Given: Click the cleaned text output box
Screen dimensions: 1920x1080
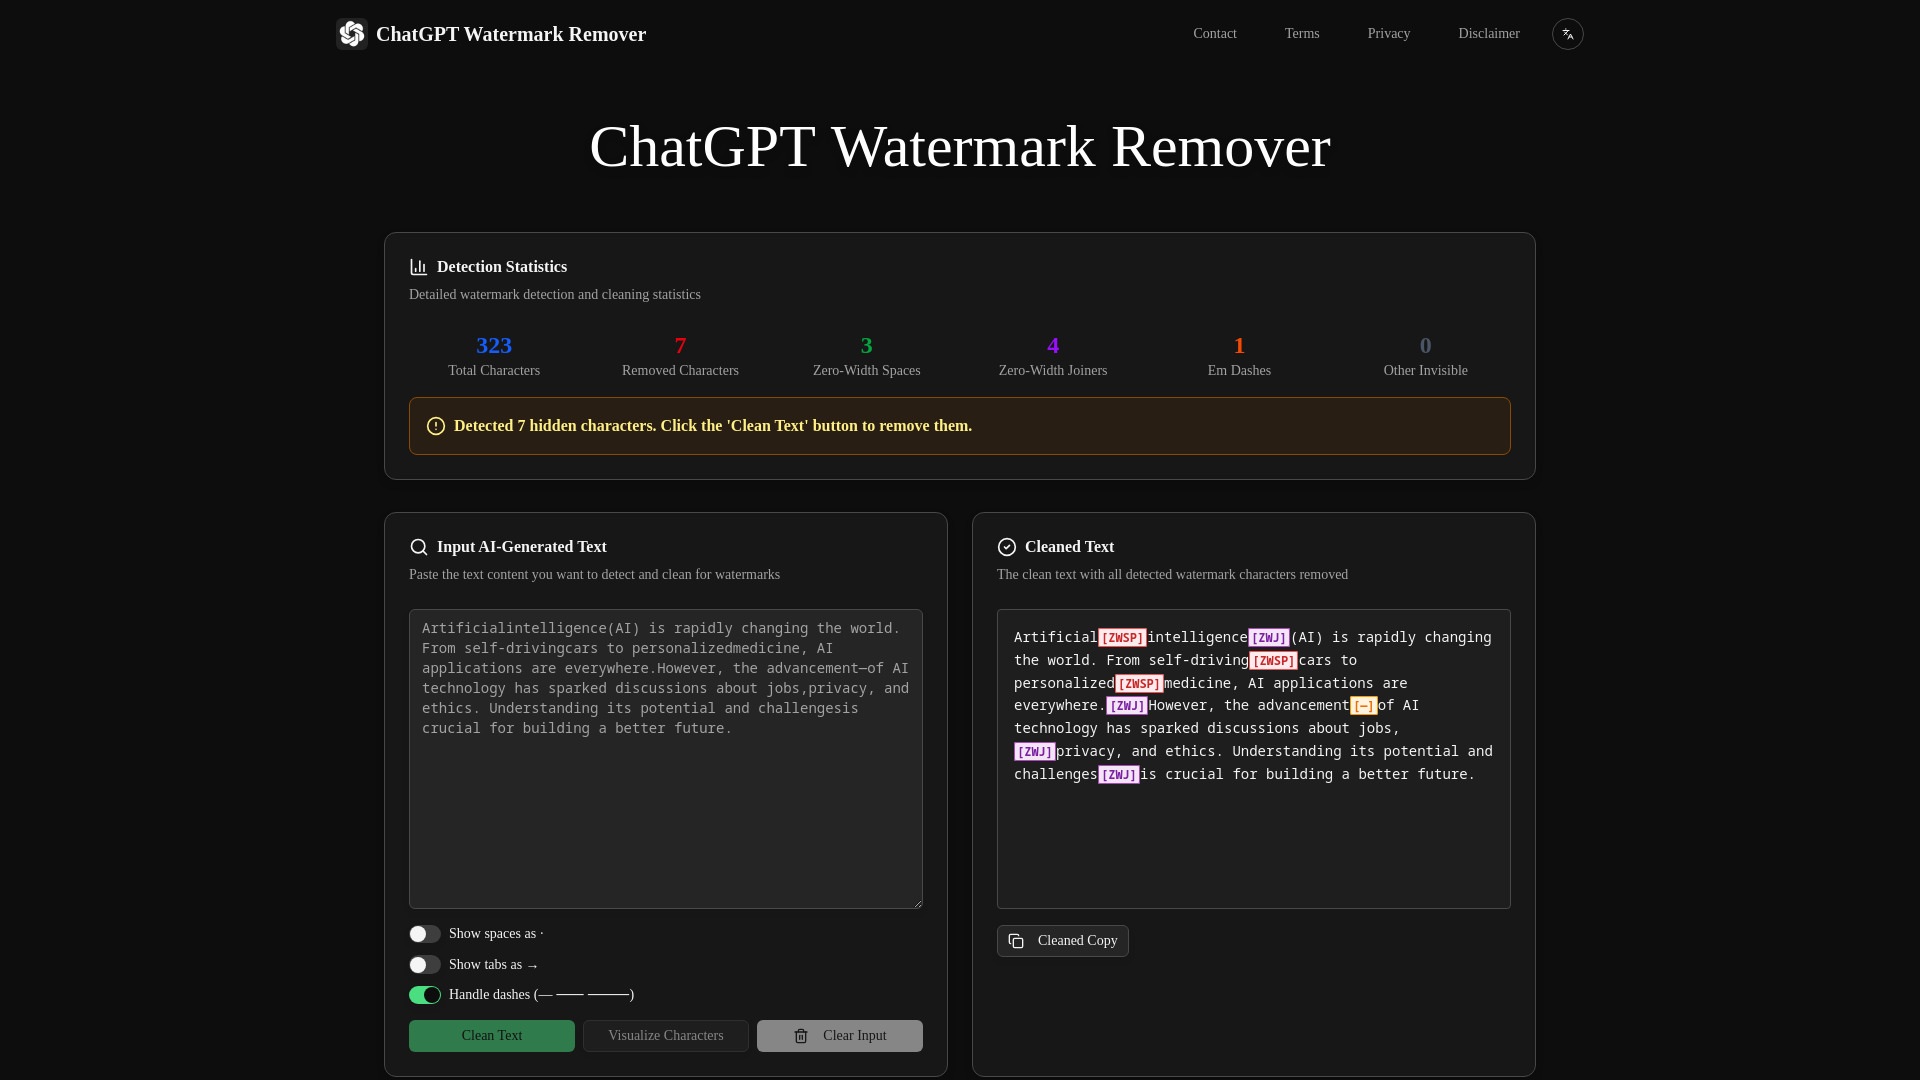Looking at the screenshot, I should click(x=1254, y=759).
